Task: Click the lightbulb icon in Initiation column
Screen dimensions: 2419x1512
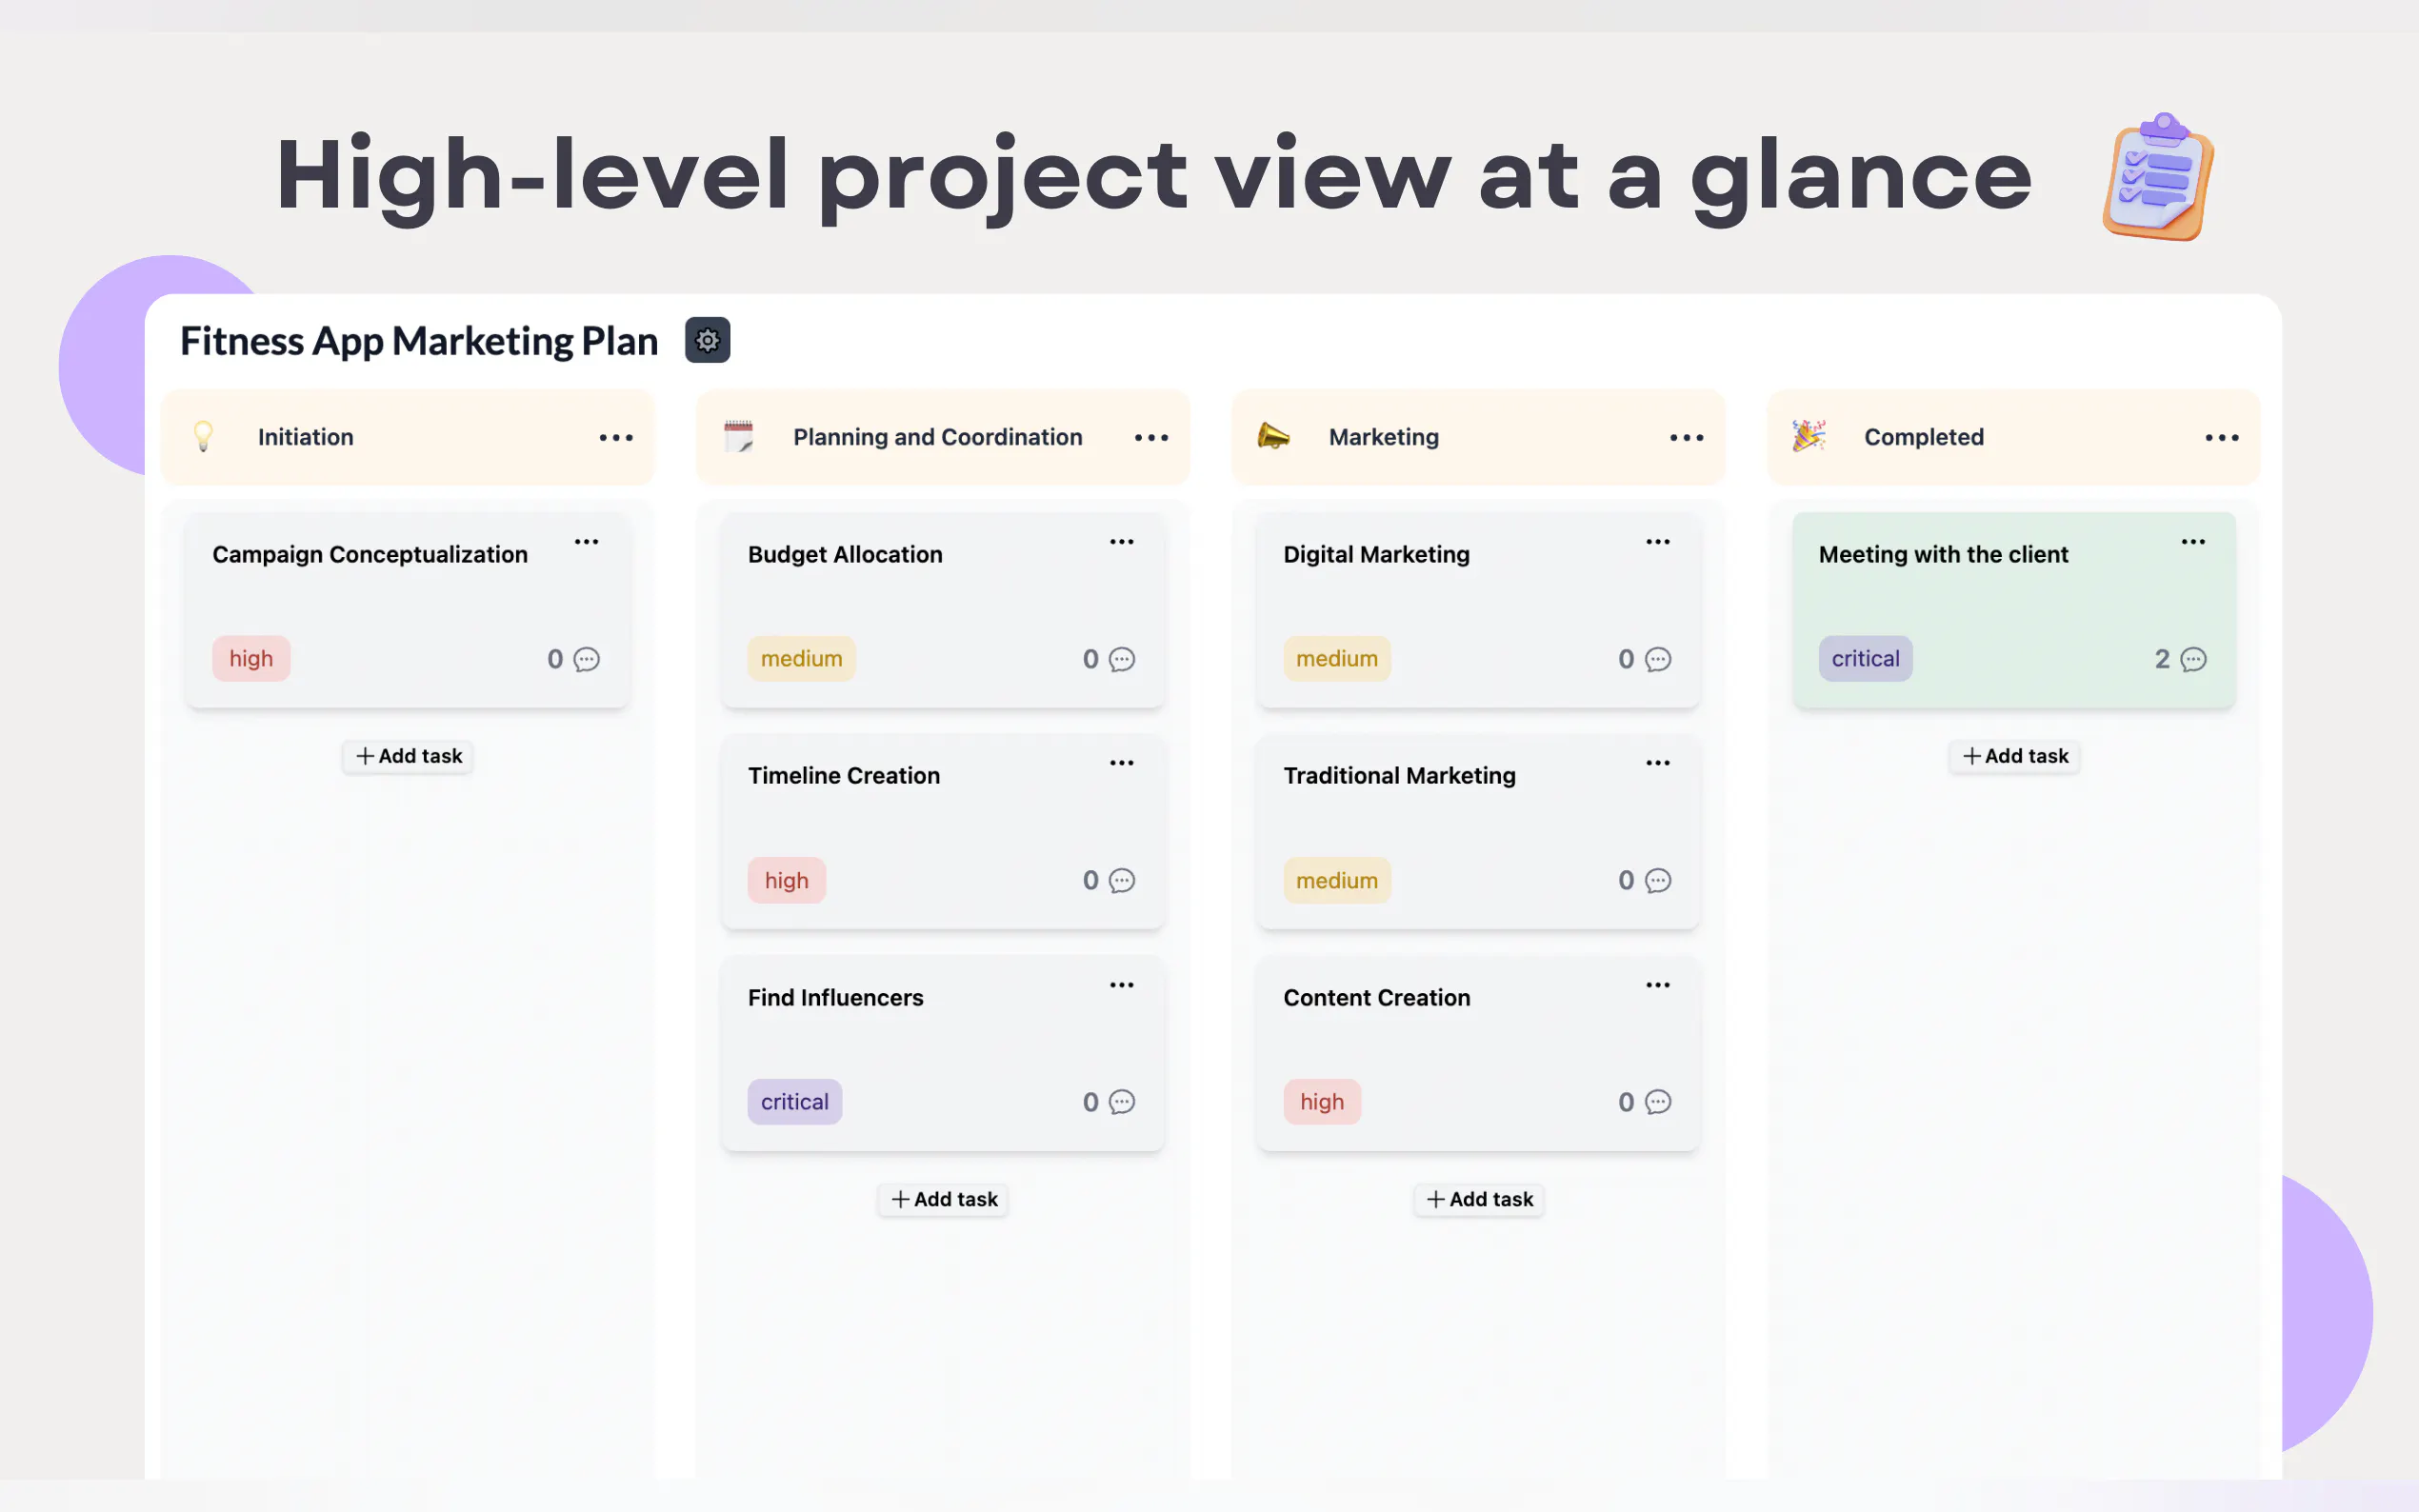Action: point(203,436)
